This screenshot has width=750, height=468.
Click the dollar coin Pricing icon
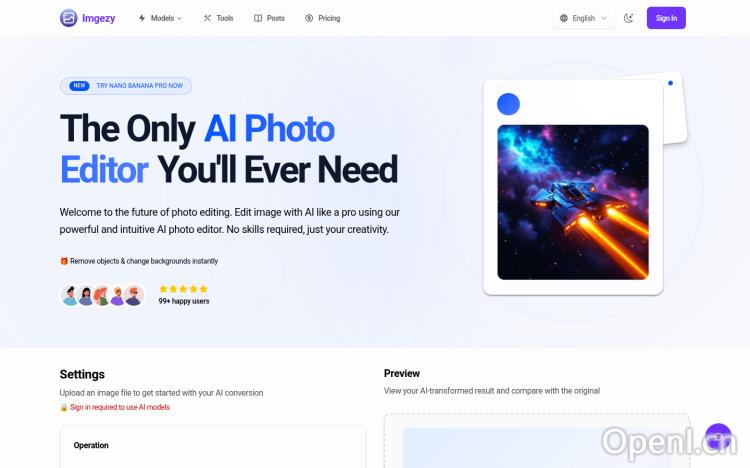309,18
